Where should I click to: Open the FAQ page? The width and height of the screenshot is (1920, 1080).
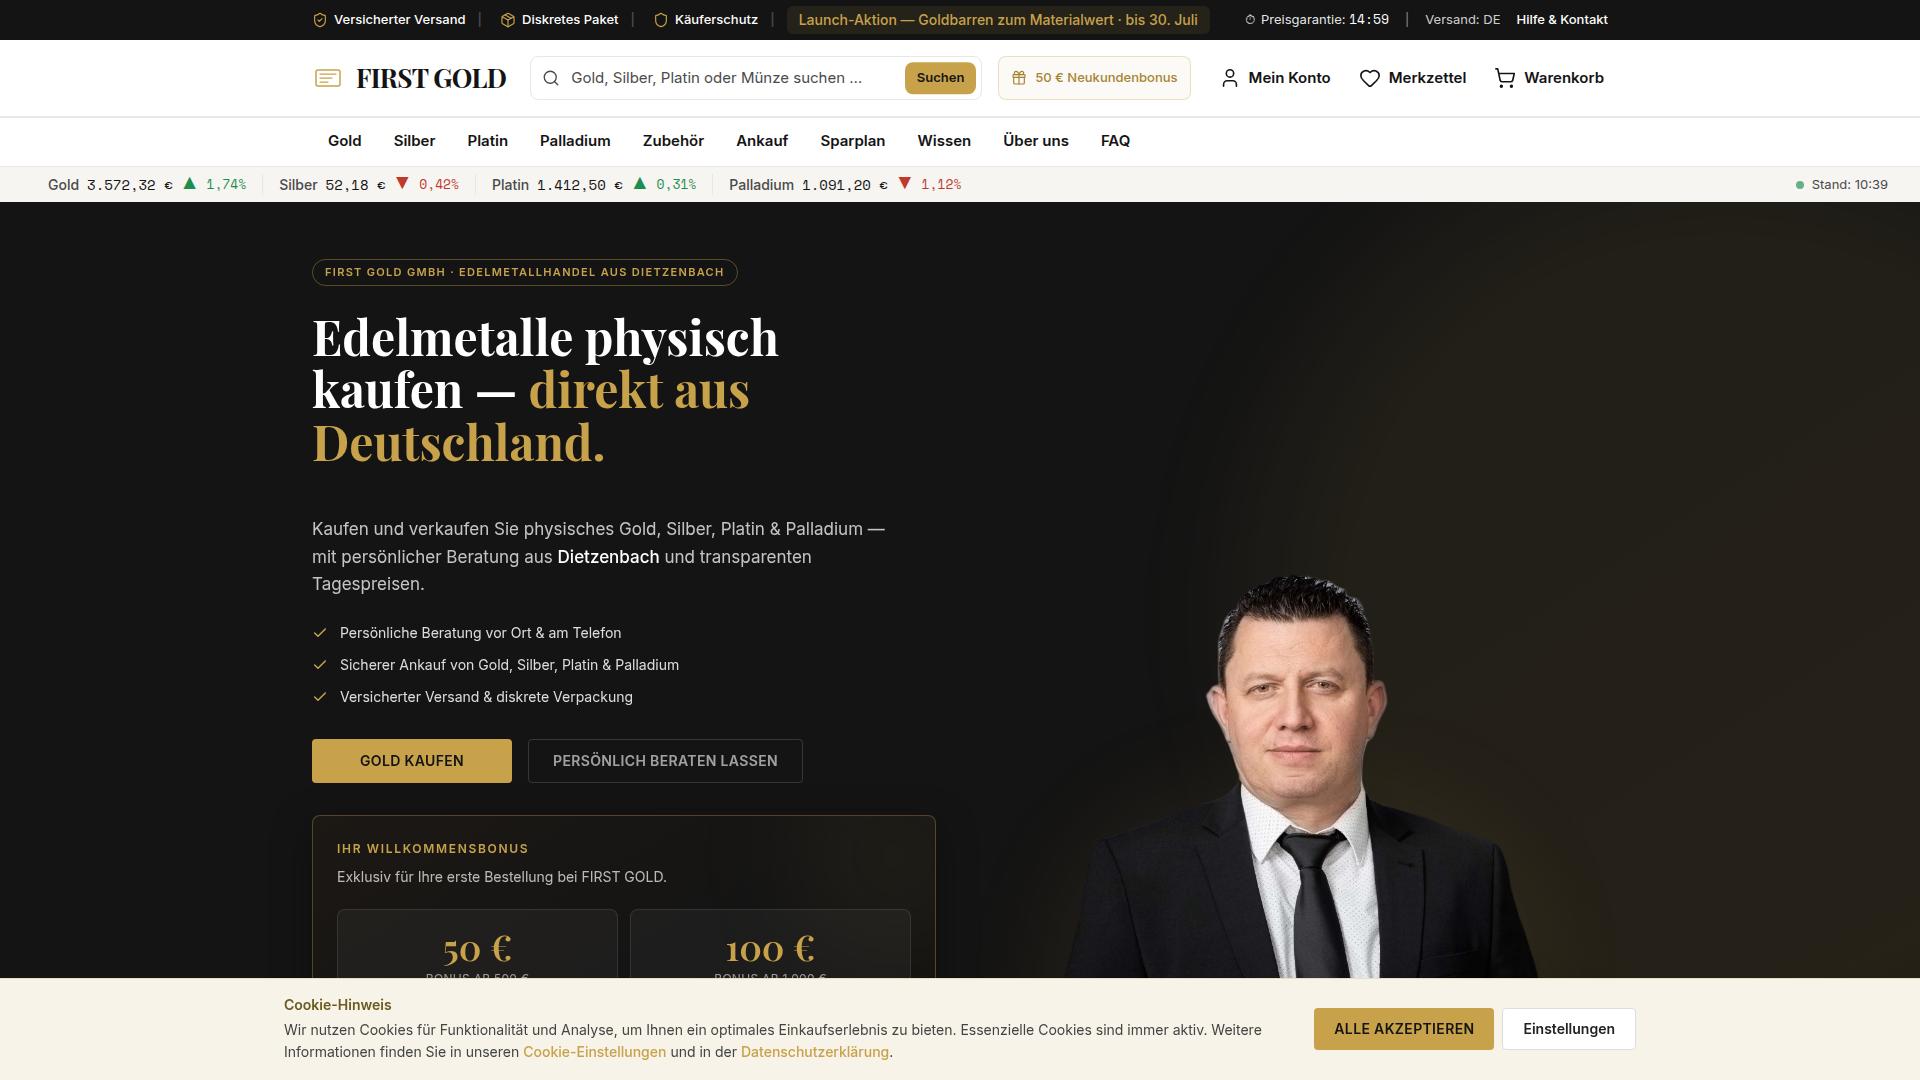(1115, 141)
